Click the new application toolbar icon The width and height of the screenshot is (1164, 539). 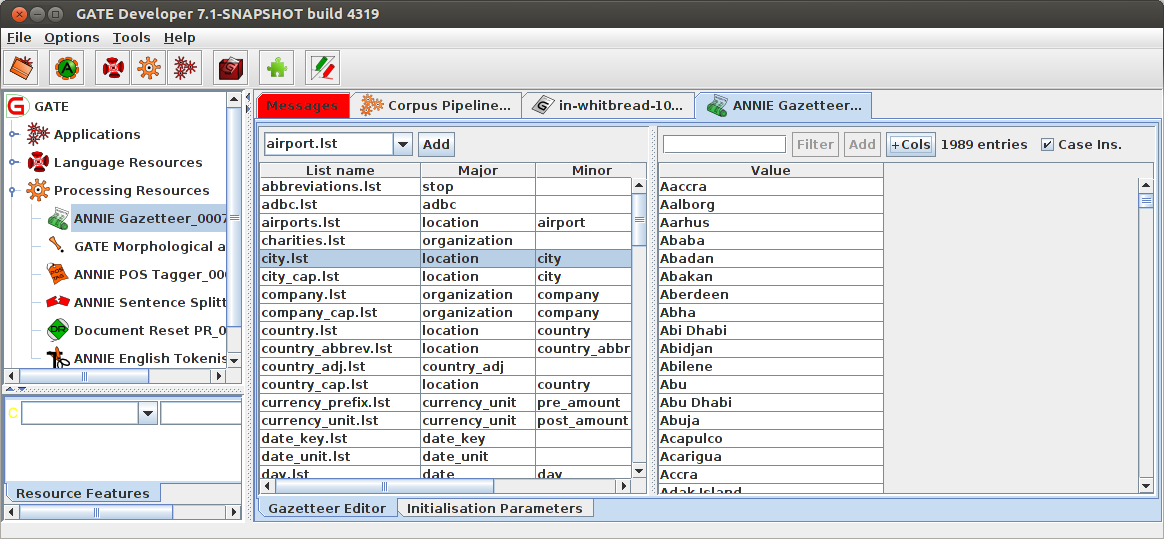[184, 68]
